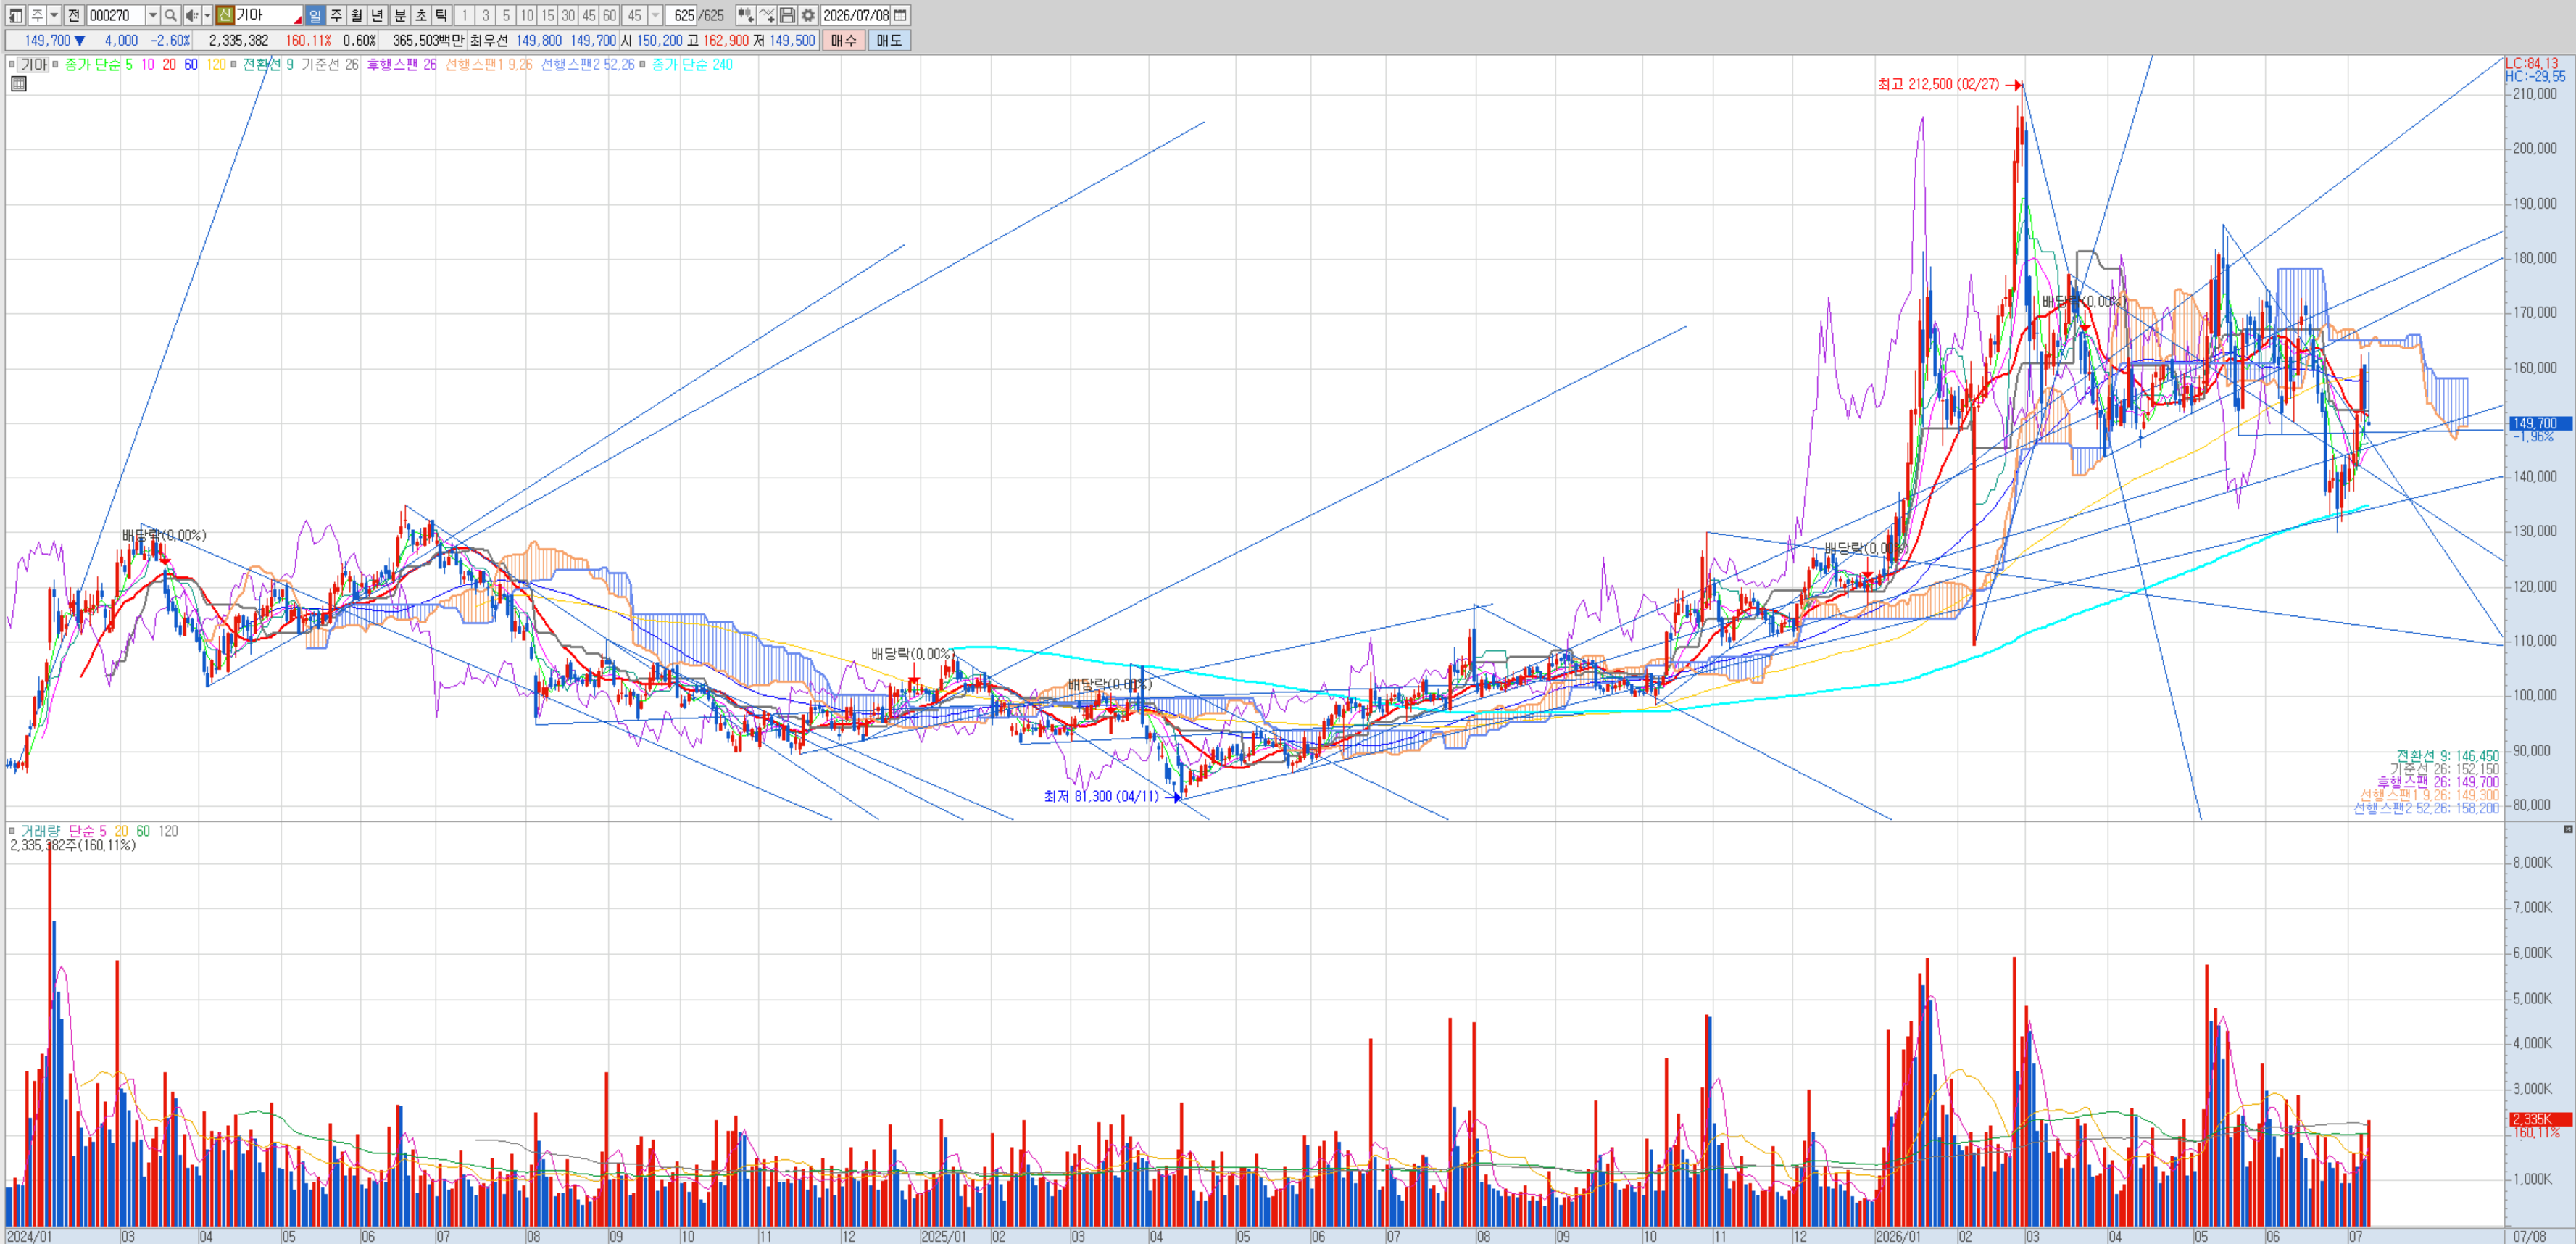This screenshot has height=1244, width=2576.
Task: Switch to yearly (년) chart period
Action: (x=377, y=15)
